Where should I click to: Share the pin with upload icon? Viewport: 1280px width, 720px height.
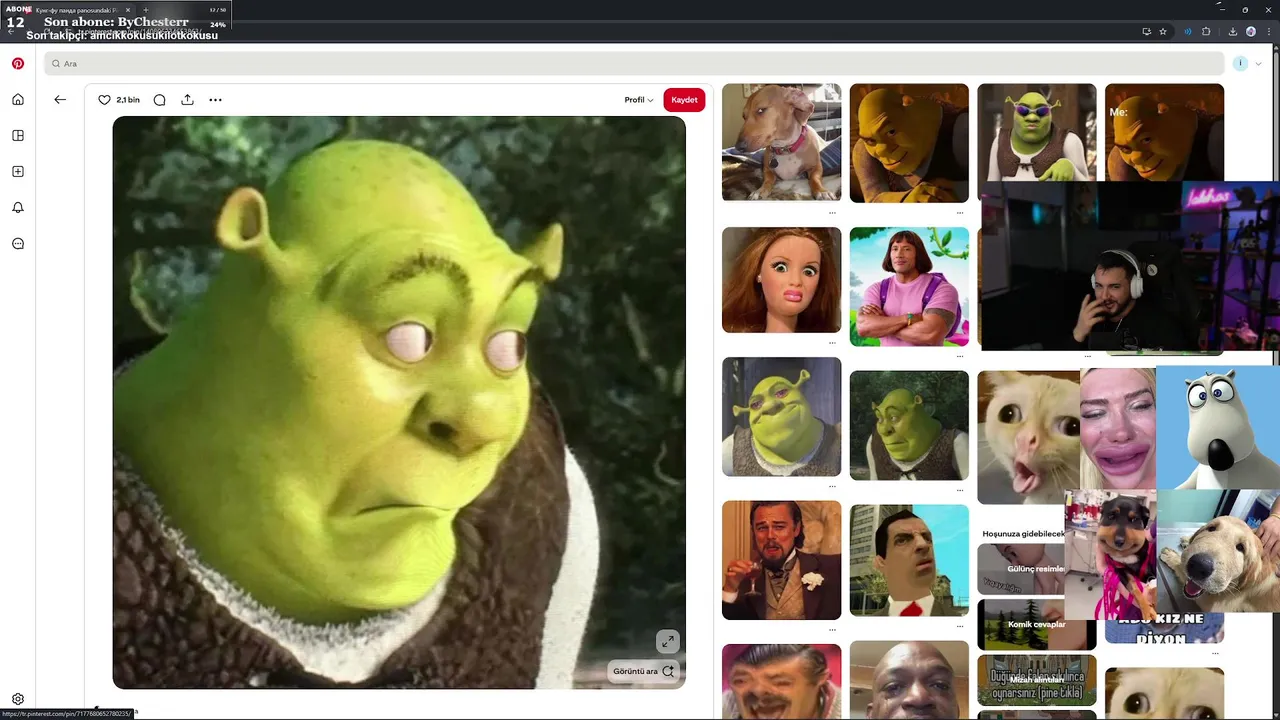click(187, 100)
